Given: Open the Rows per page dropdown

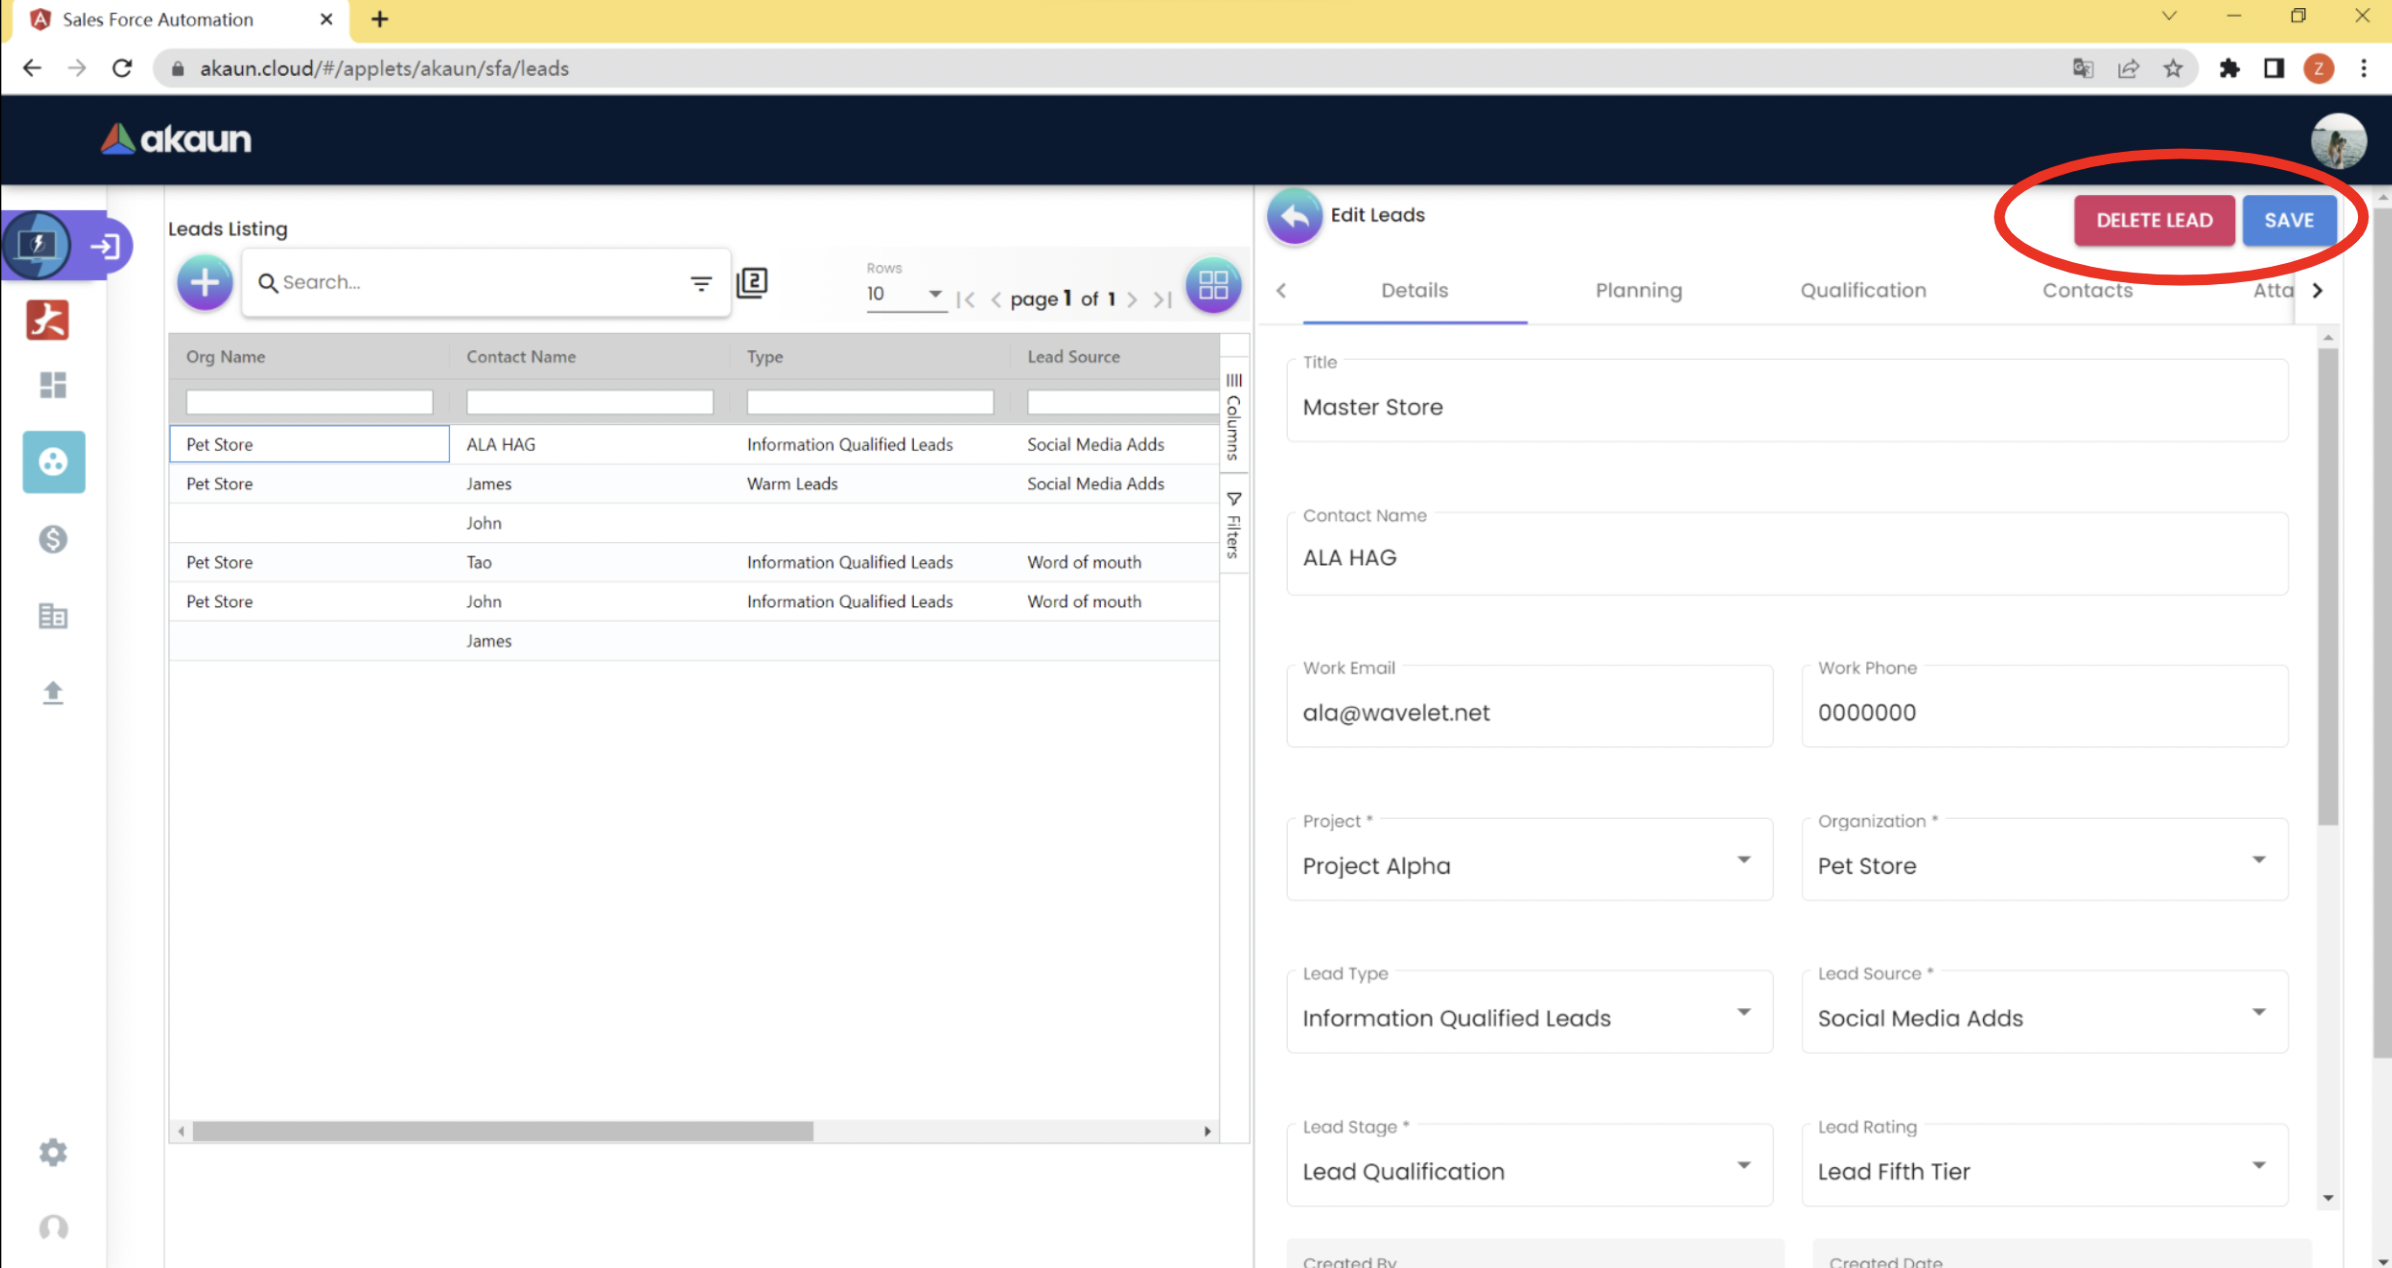Looking at the screenshot, I should (x=904, y=294).
